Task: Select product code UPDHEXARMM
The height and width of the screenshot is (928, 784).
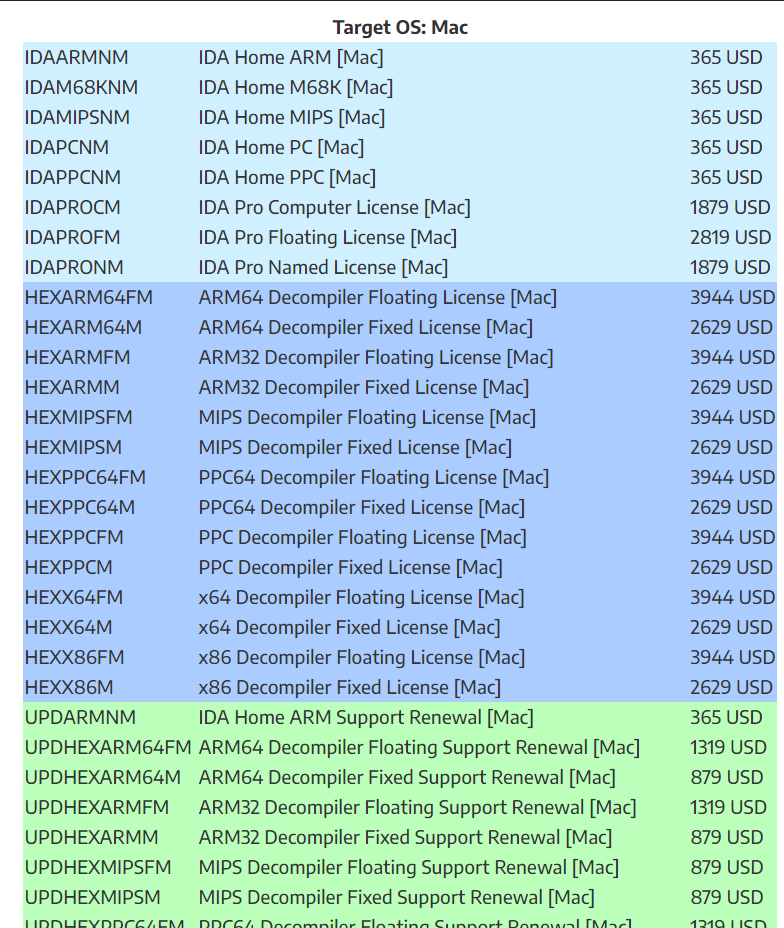Action: (x=92, y=837)
